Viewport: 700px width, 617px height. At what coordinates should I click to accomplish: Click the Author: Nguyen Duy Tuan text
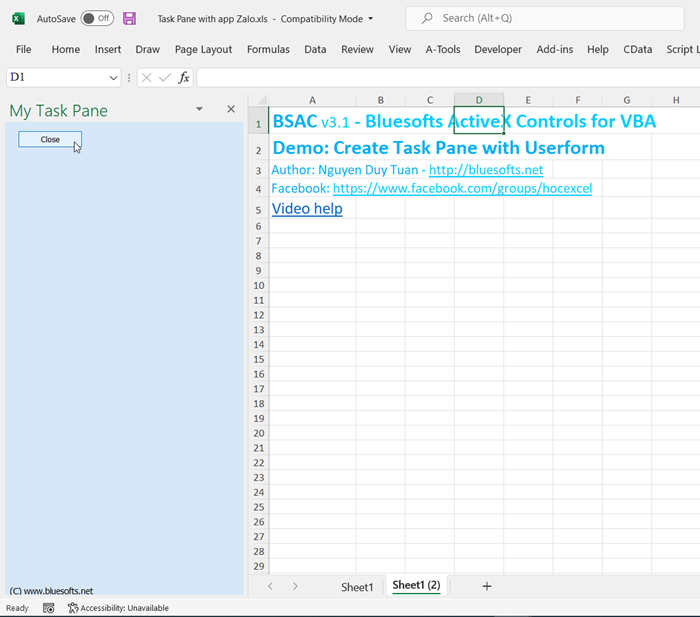(x=345, y=170)
